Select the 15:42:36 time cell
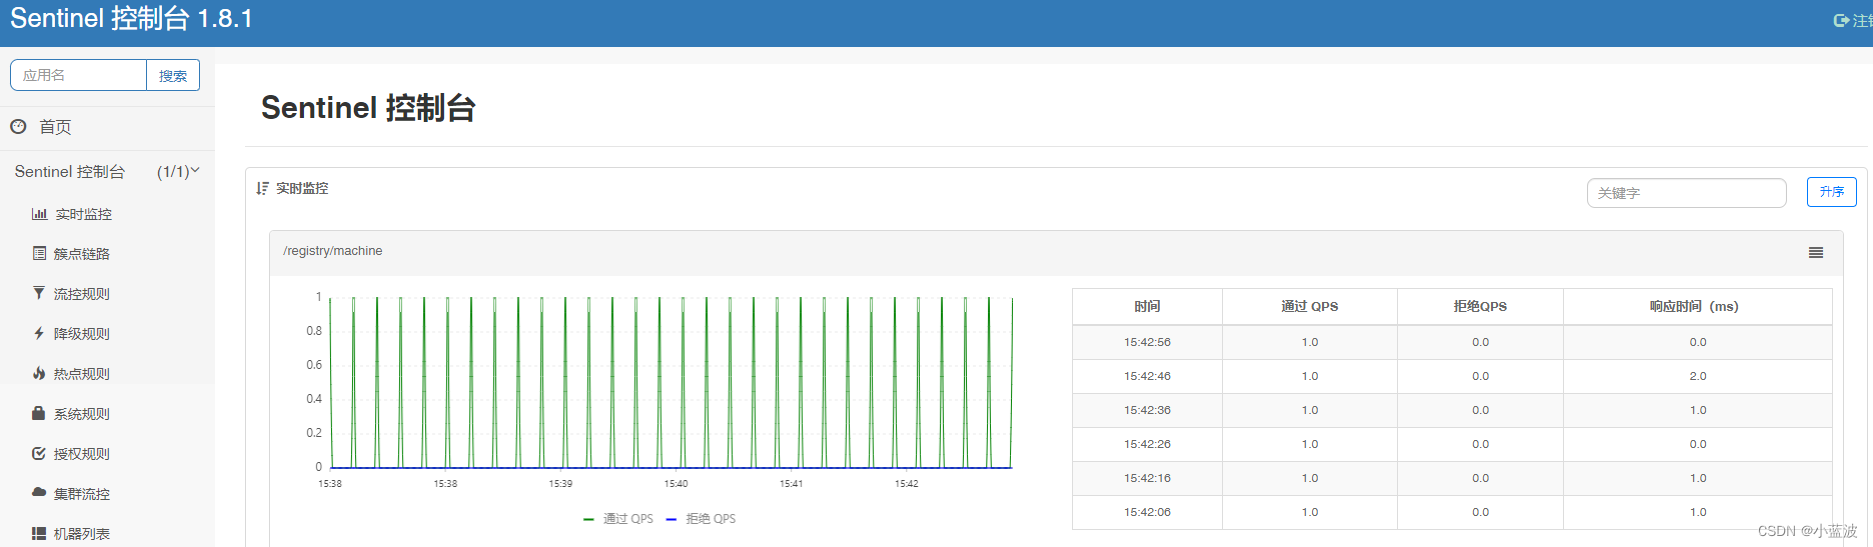Image resolution: width=1873 pixels, height=547 pixels. pos(1147,410)
